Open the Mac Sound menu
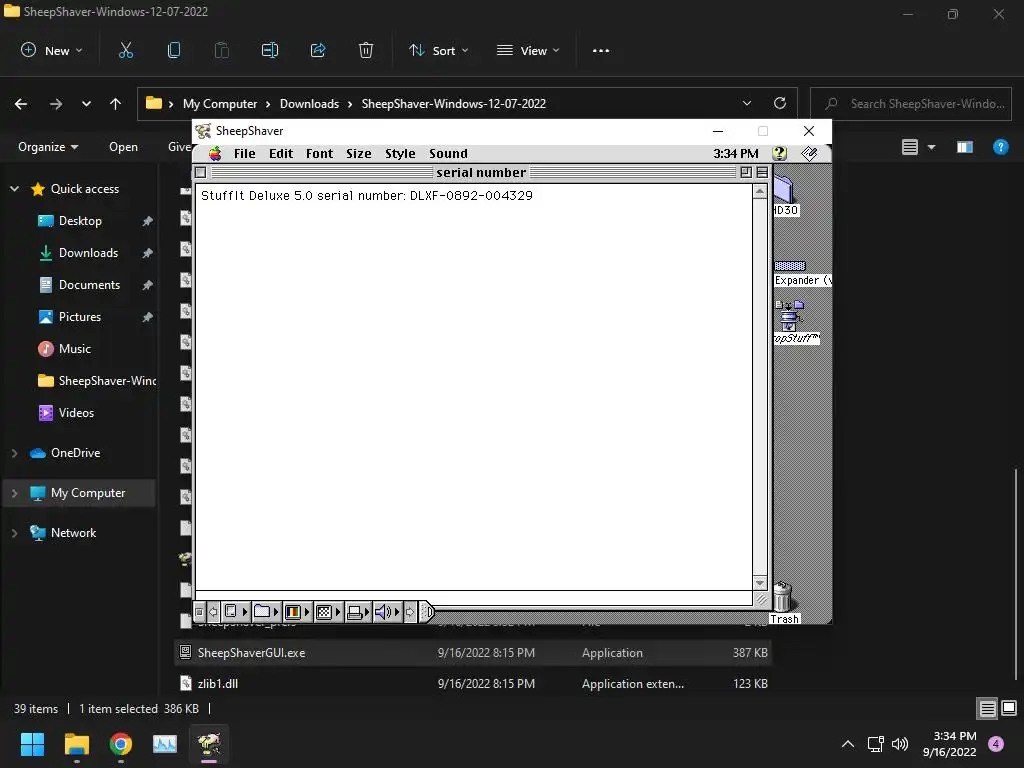This screenshot has width=1024, height=768. (x=448, y=153)
